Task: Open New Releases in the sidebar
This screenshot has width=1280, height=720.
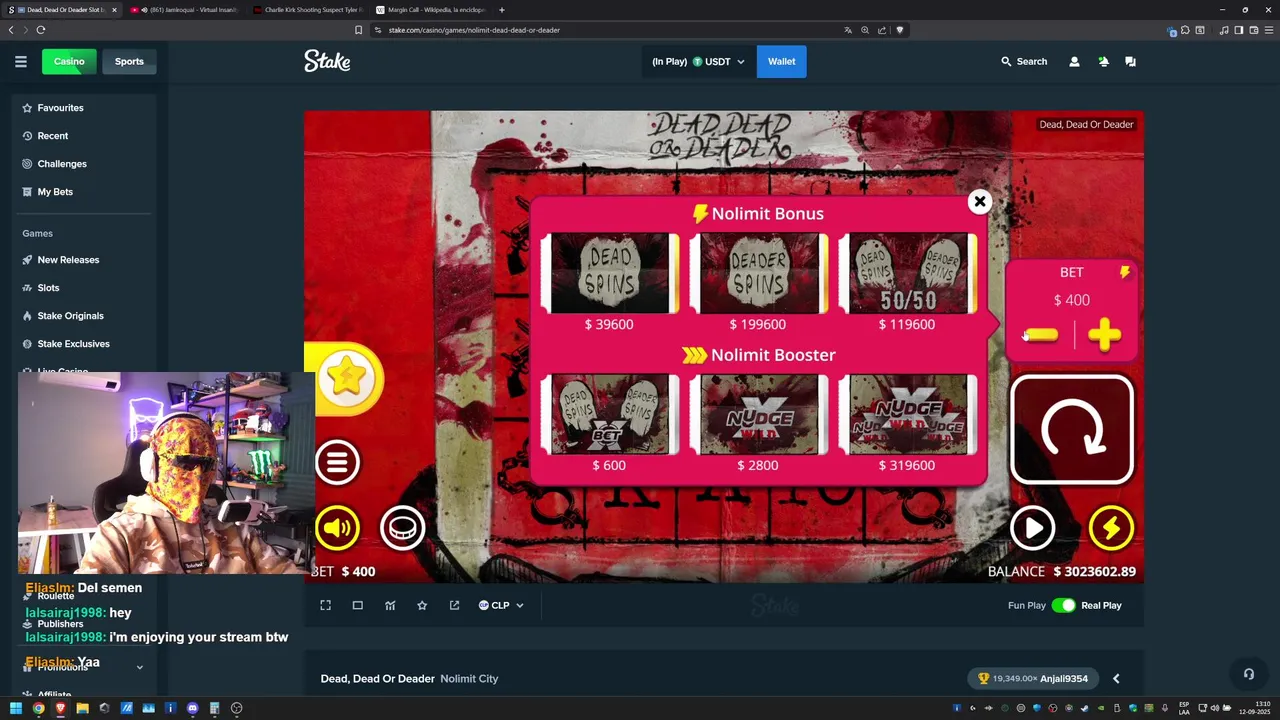Action: (x=84, y=260)
